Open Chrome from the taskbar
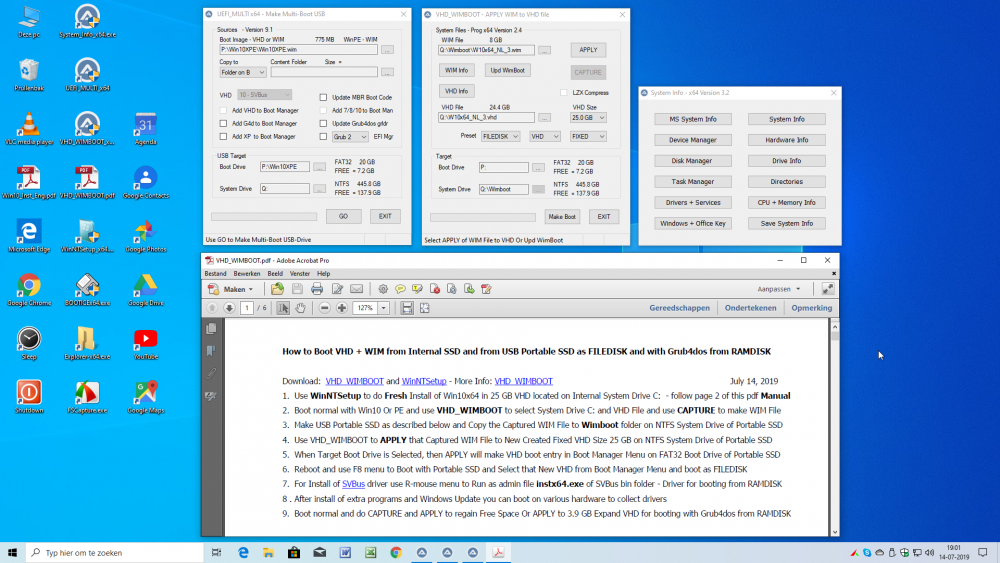The image size is (1000, 563). pos(396,552)
